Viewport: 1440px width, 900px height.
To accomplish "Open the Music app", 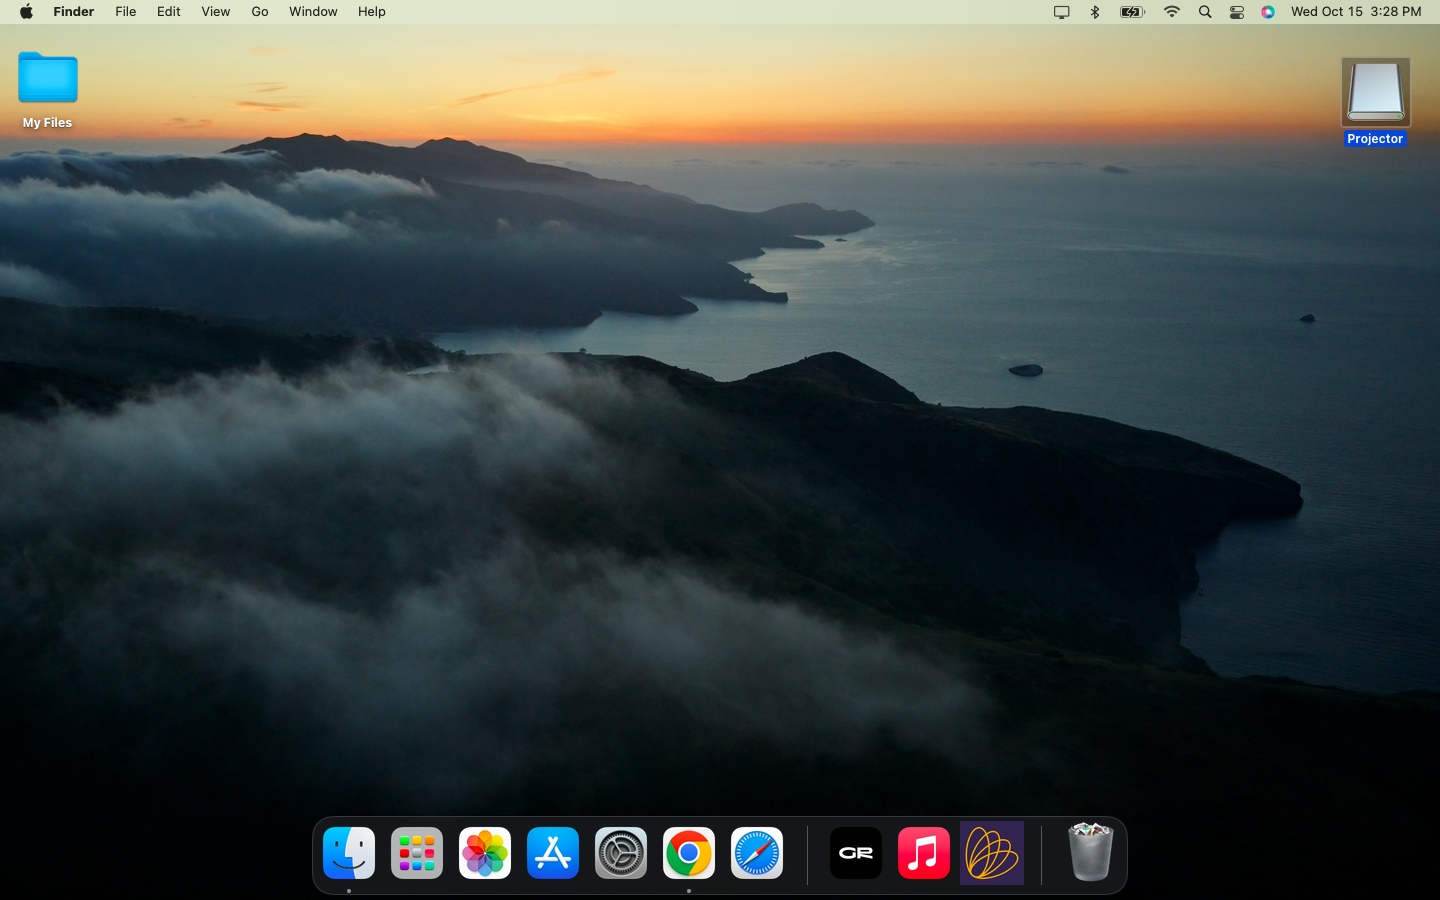I will click(923, 853).
